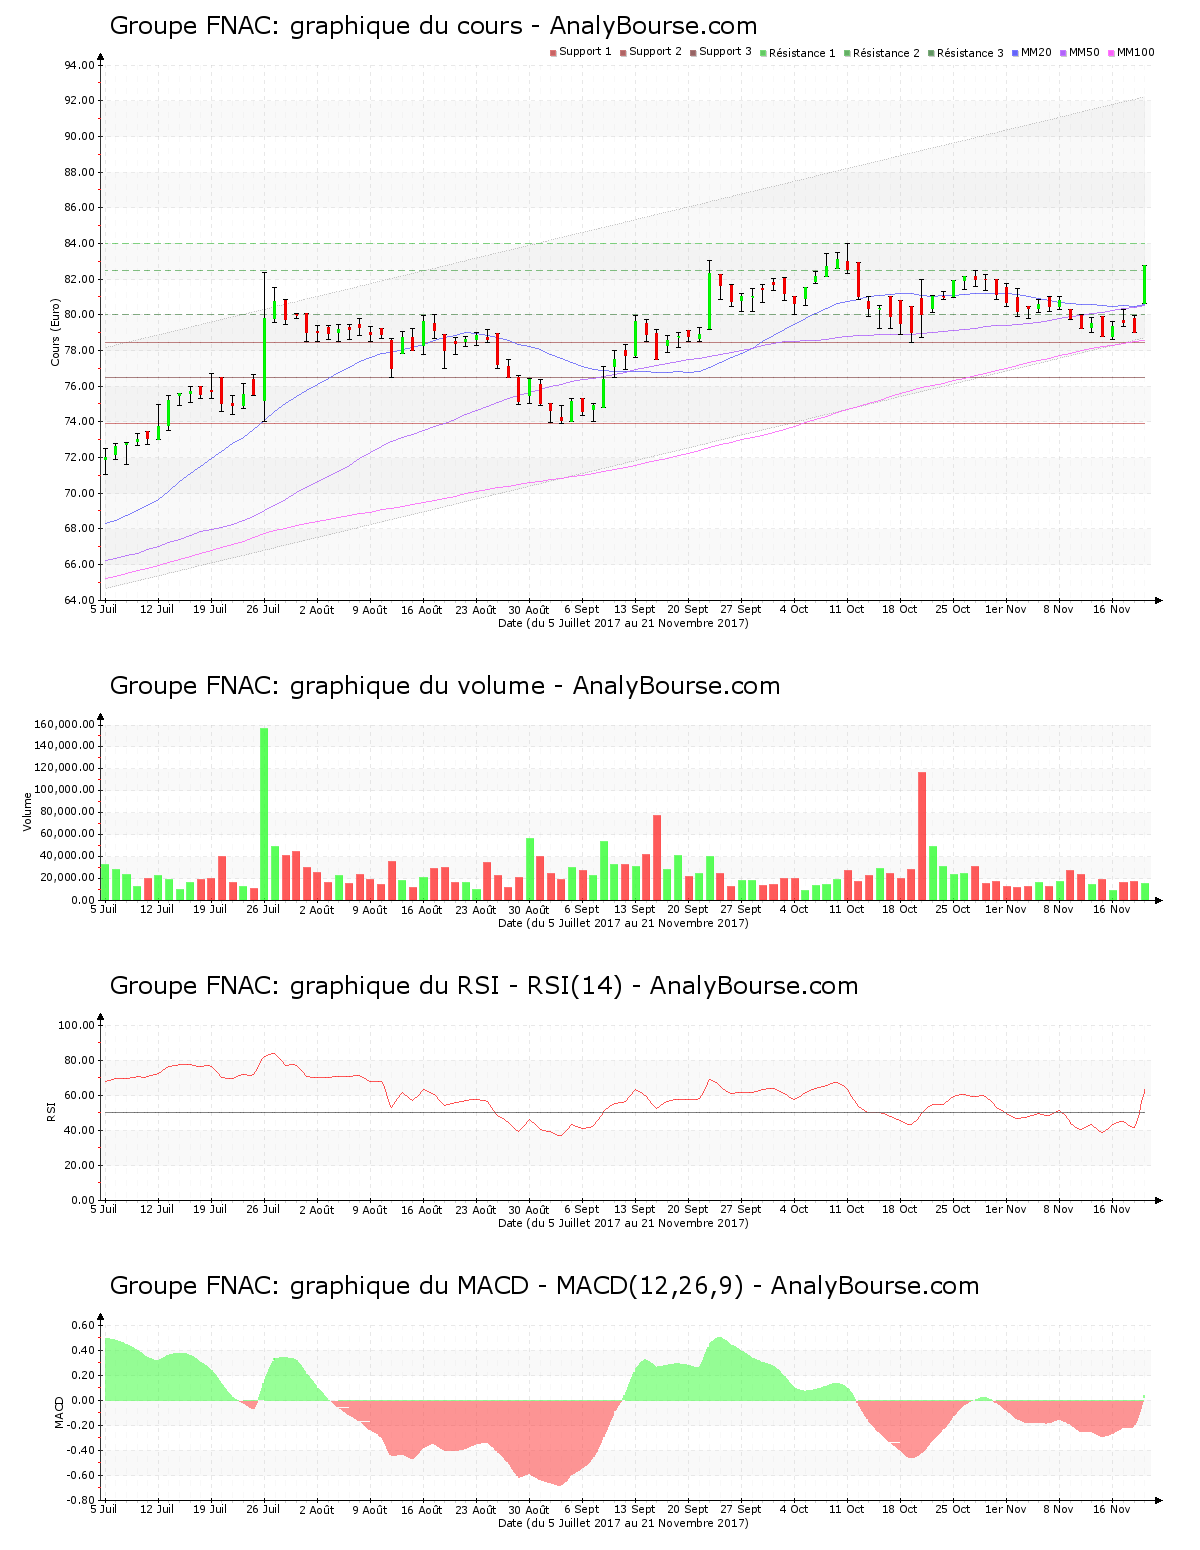Screen dimensions: 1200x1550
Task: Click the Support 1 legend label
Action: tap(585, 52)
